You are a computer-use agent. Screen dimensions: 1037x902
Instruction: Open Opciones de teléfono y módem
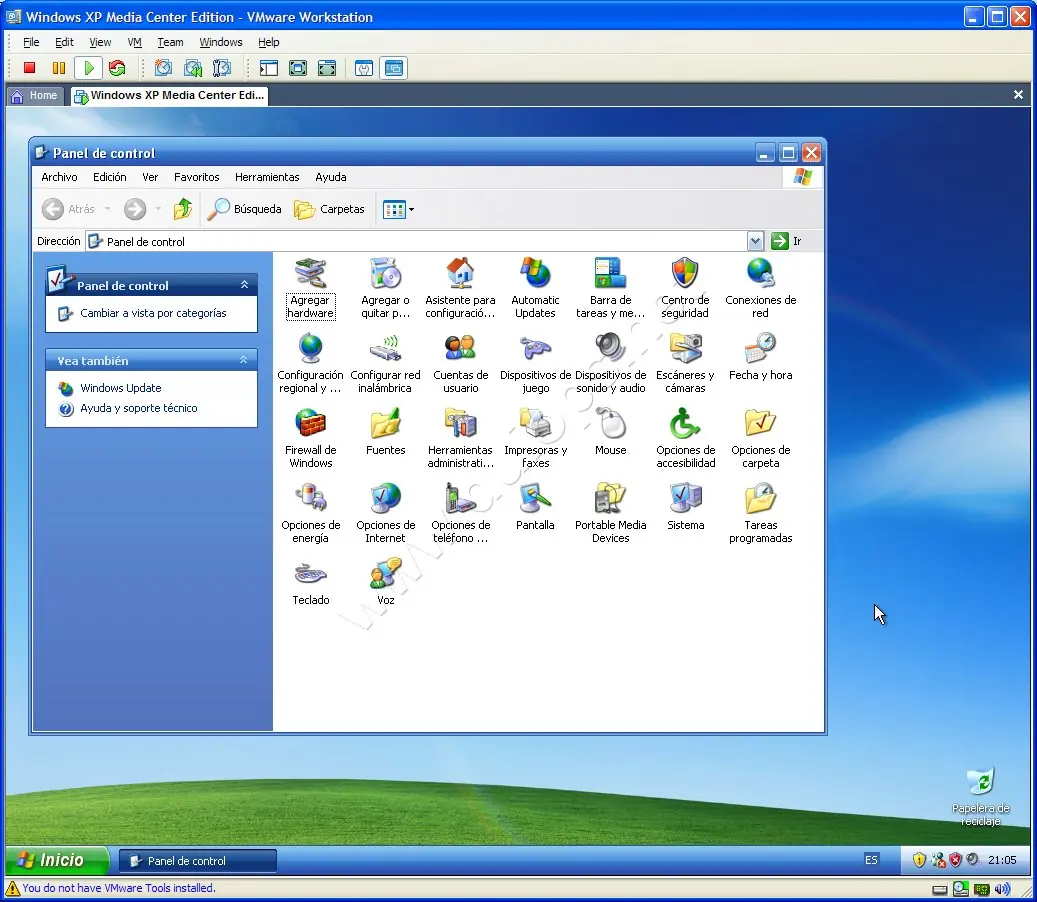coord(460,499)
